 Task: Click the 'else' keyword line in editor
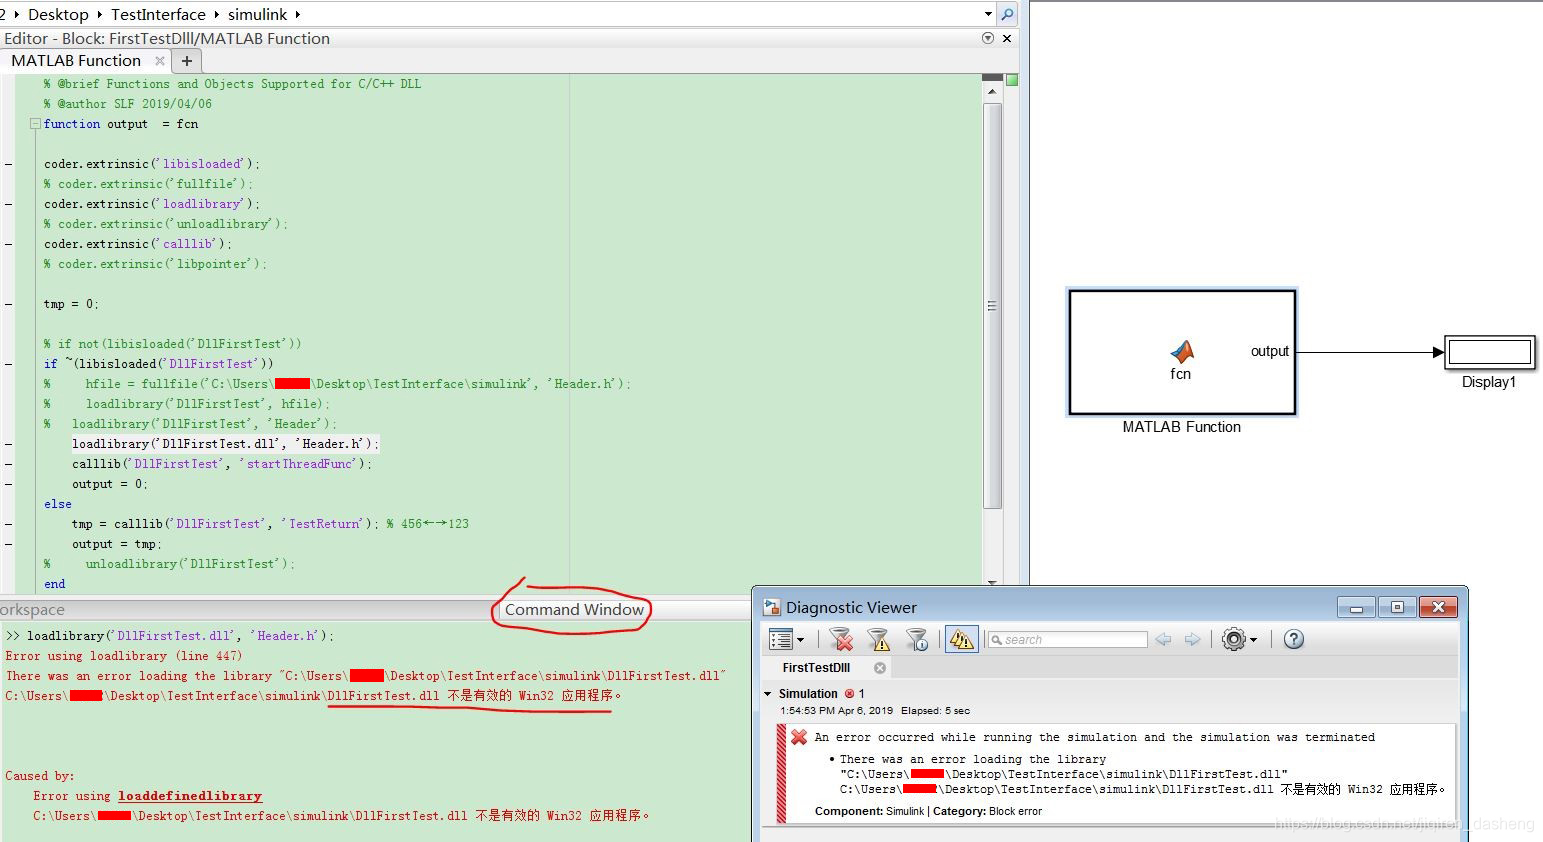click(58, 504)
